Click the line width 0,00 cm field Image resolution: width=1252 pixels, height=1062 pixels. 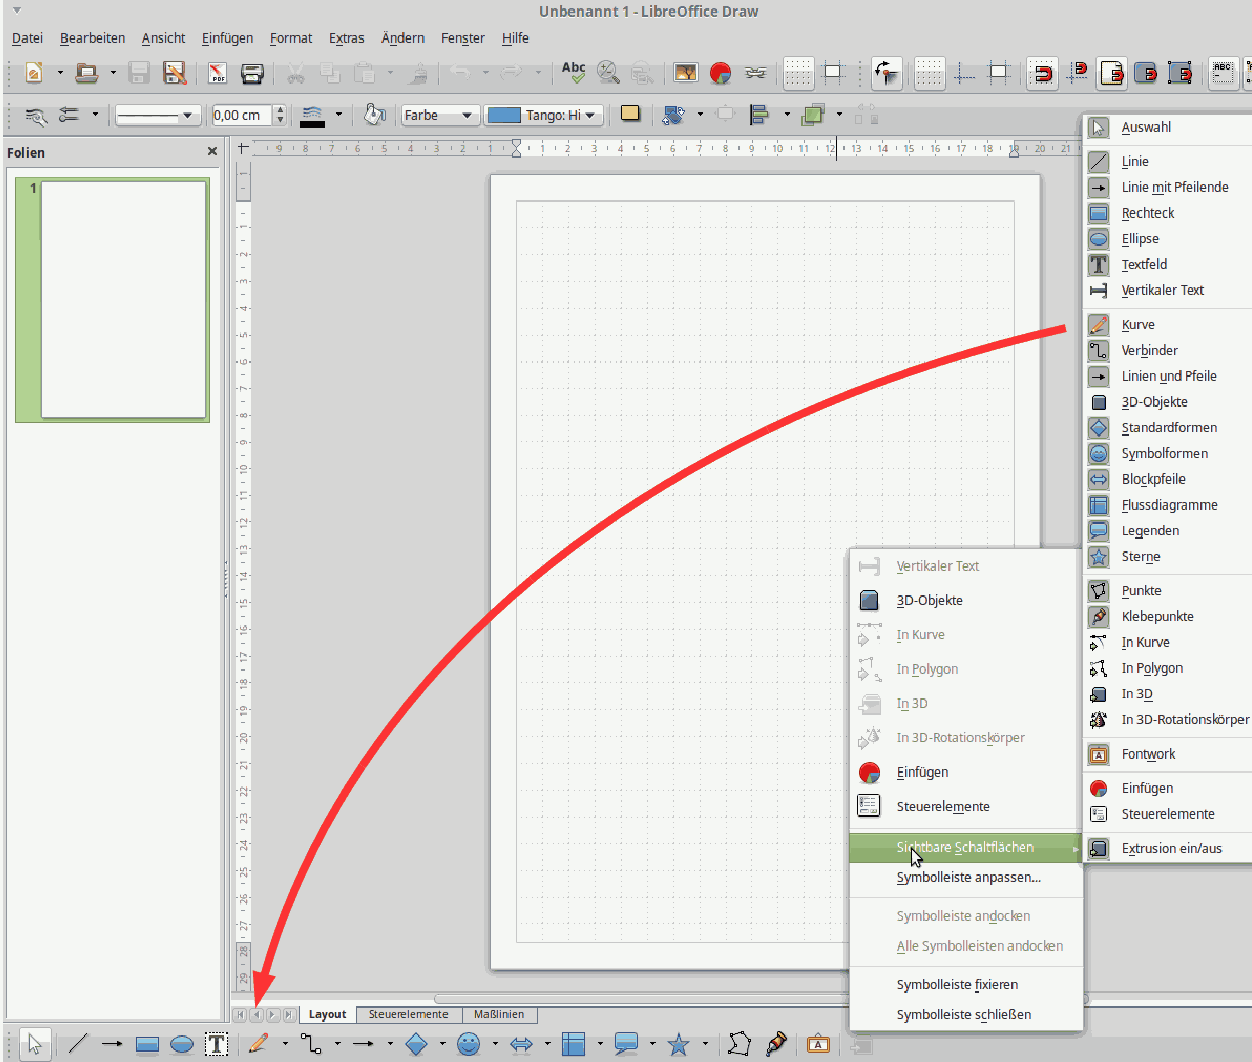(241, 115)
